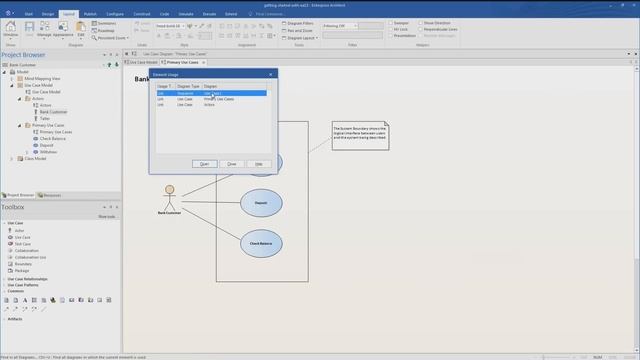The image size is (640, 360).
Task: Click the Edit clipboard icon
Action: coord(81,29)
